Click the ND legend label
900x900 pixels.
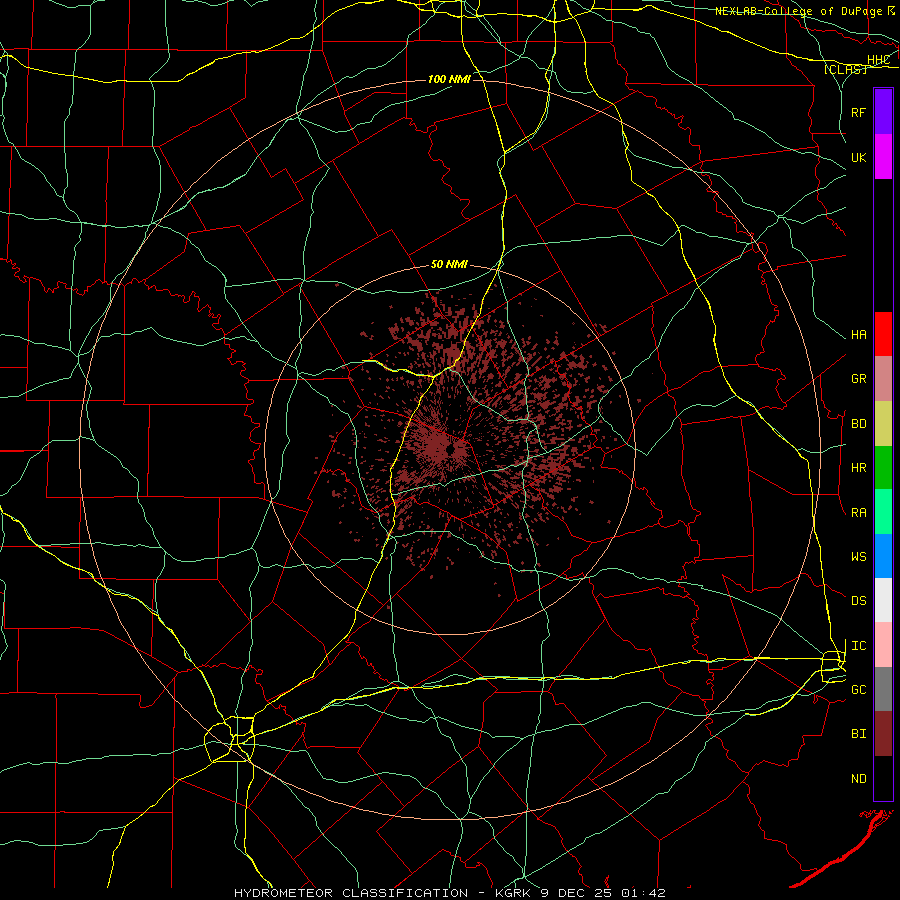(x=859, y=779)
